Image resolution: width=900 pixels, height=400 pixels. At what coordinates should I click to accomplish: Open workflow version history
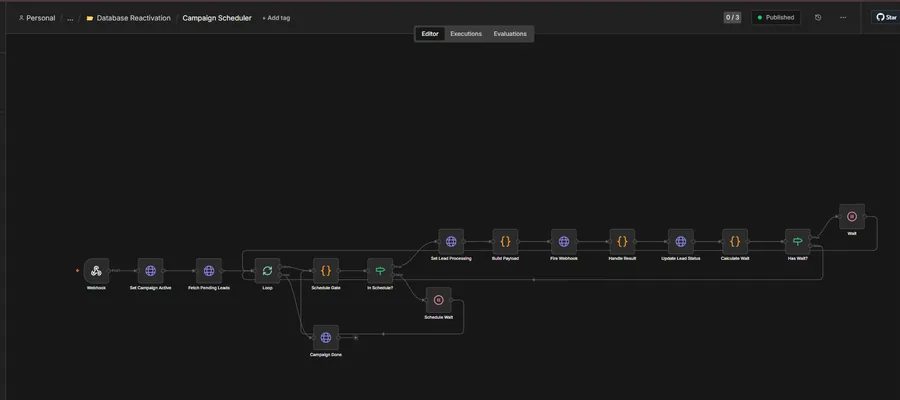click(818, 18)
